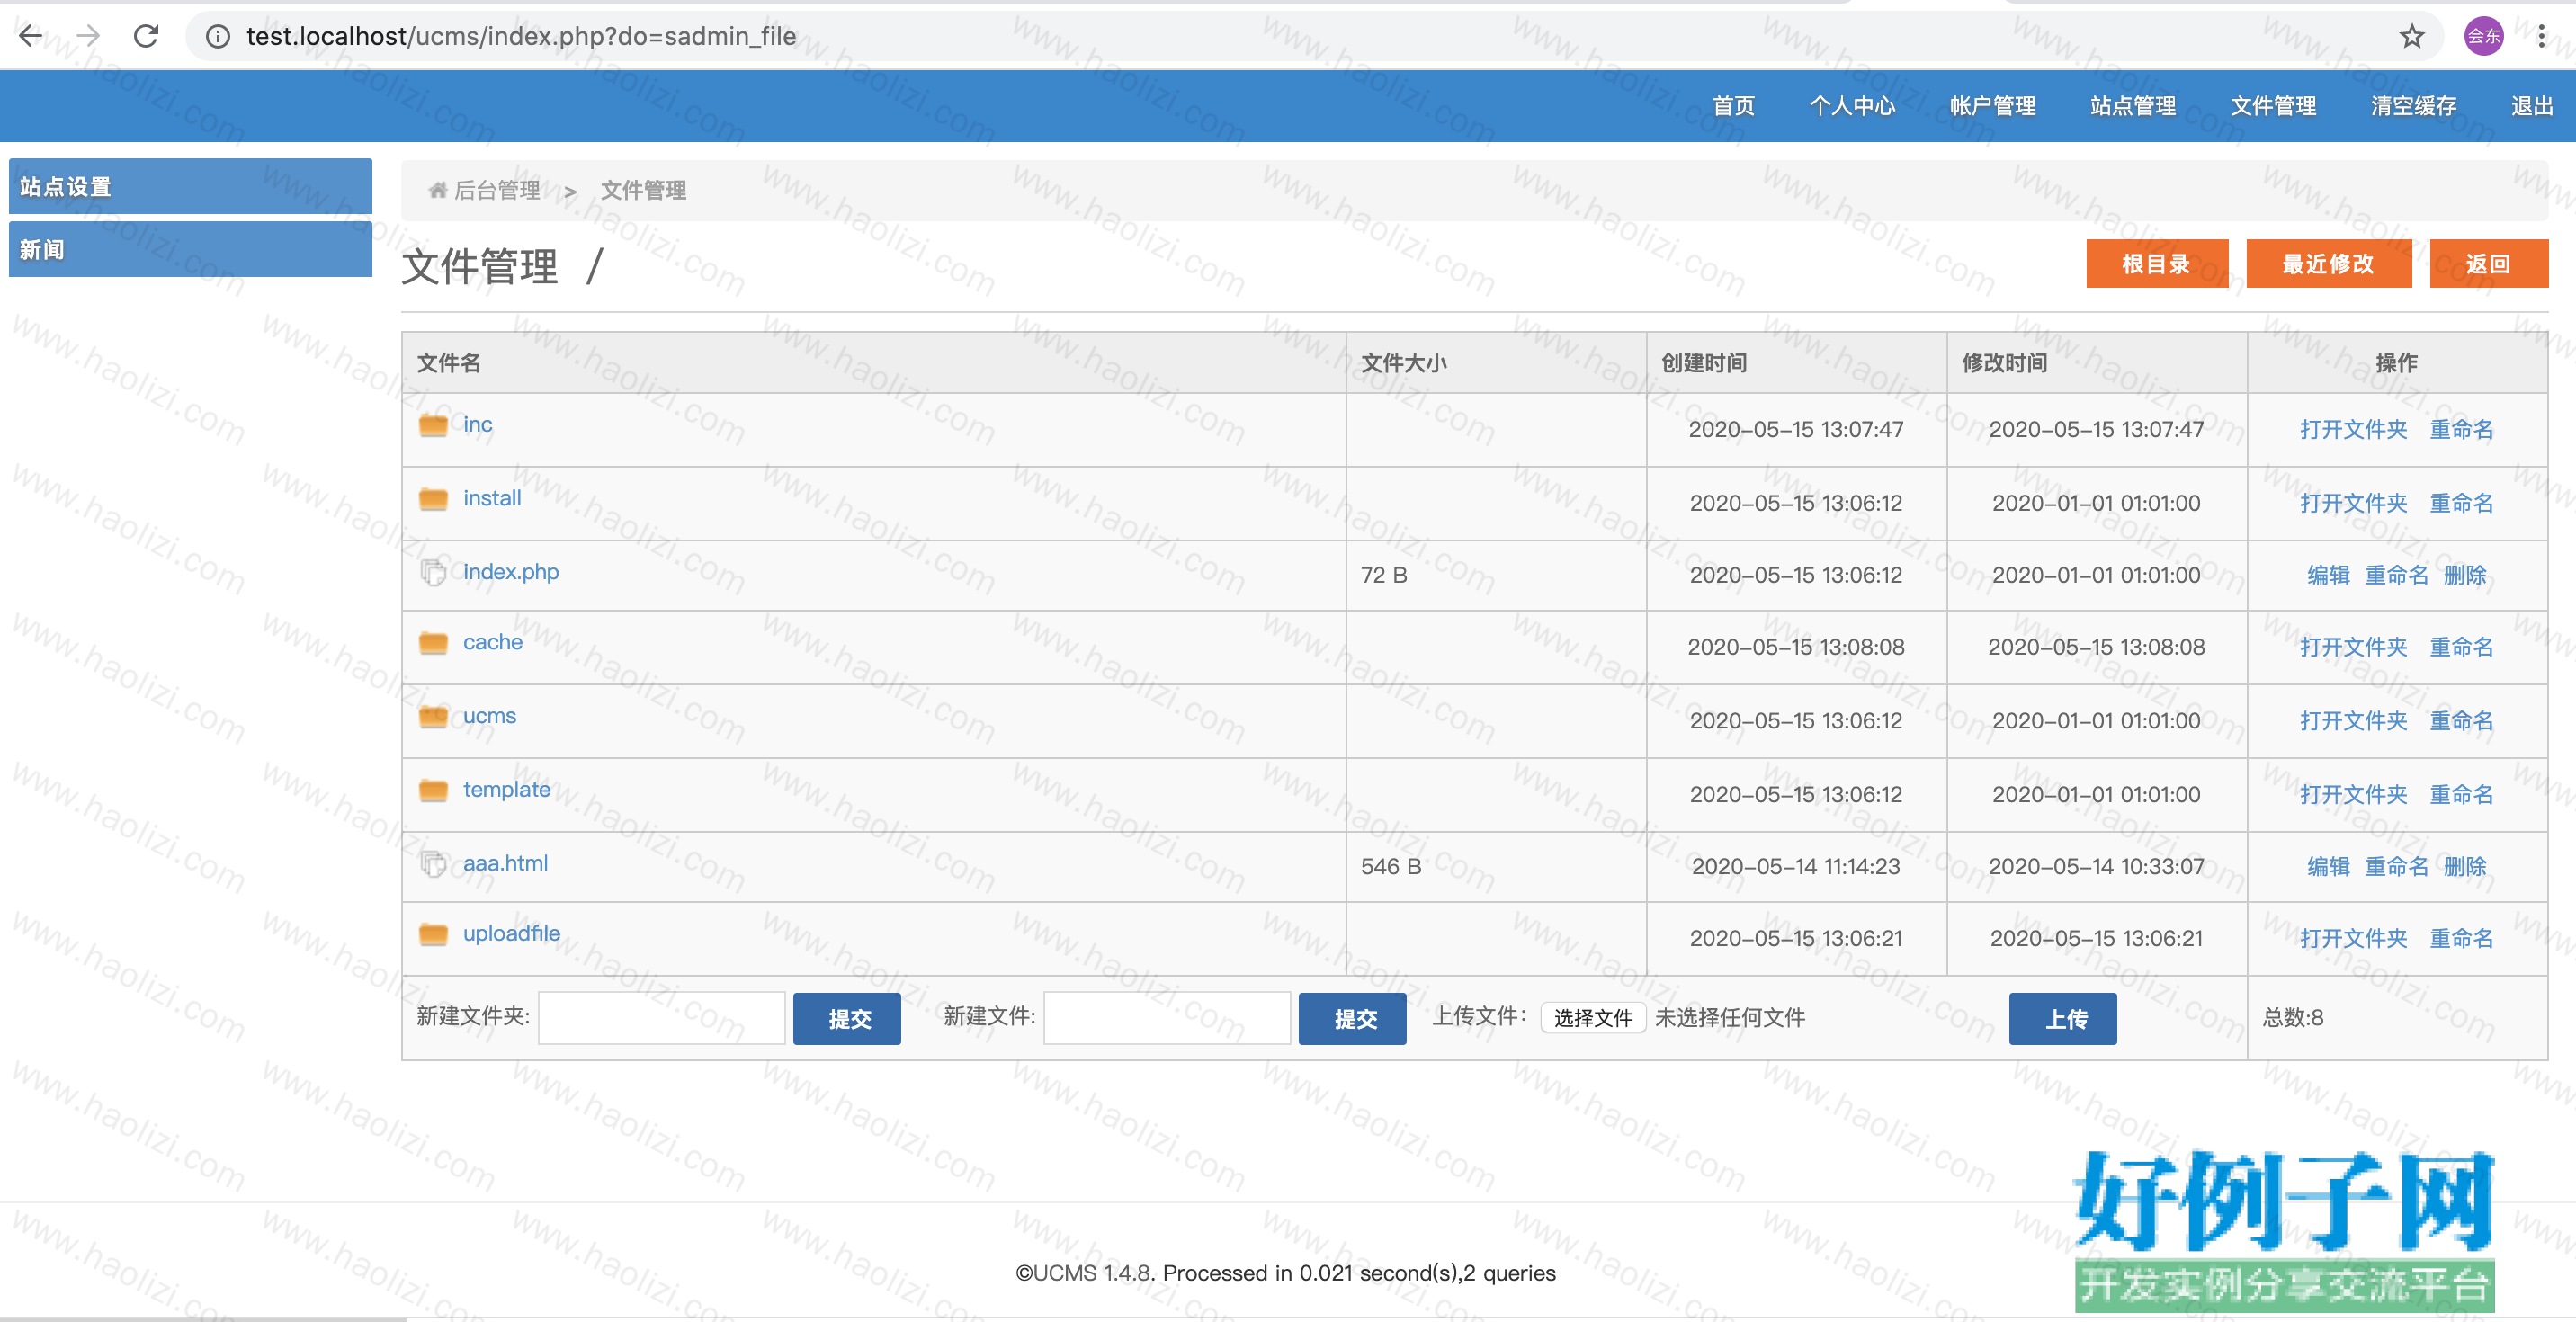Open the aaa.html file link
2576x1322 pixels.
506,863
